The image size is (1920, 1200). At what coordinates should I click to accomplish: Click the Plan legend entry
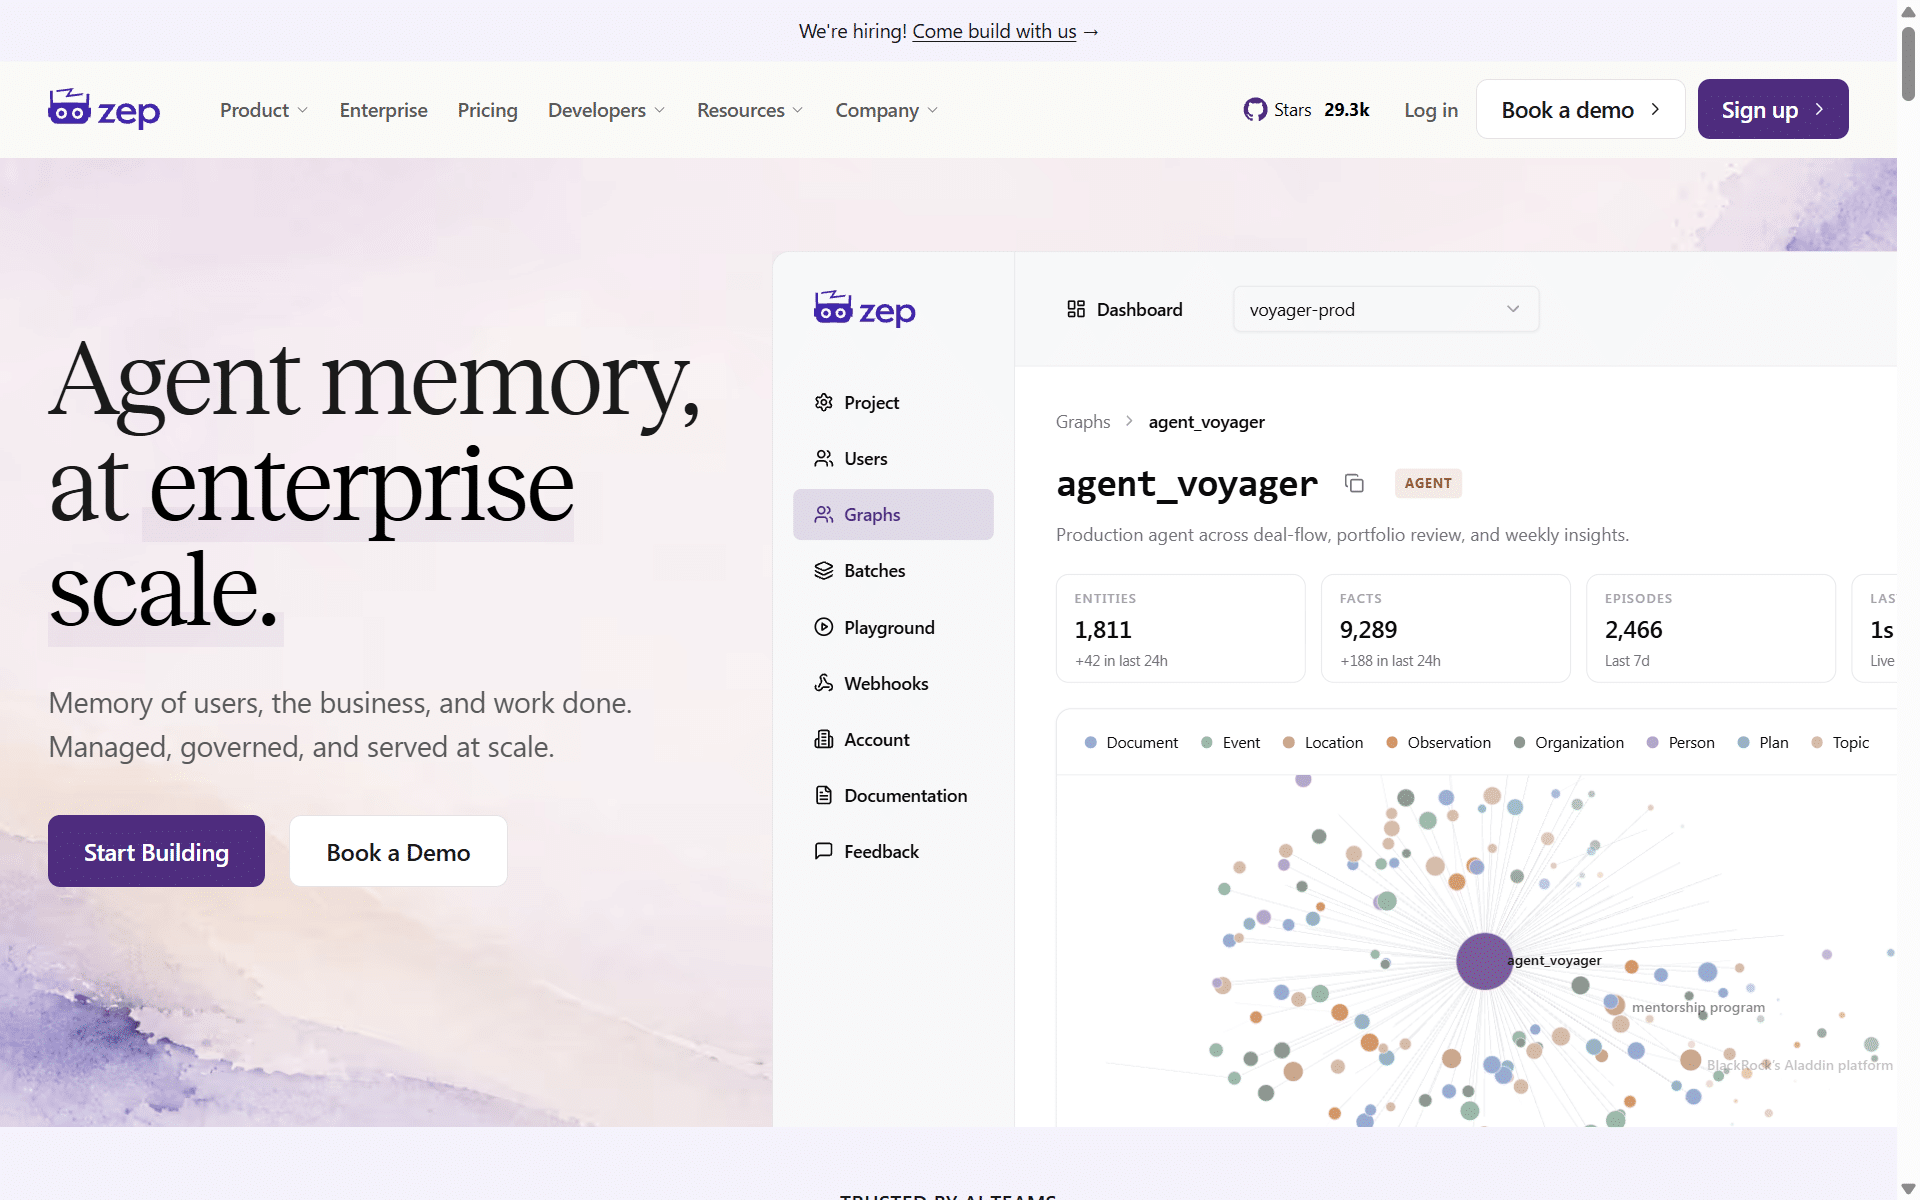(x=1763, y=742)
